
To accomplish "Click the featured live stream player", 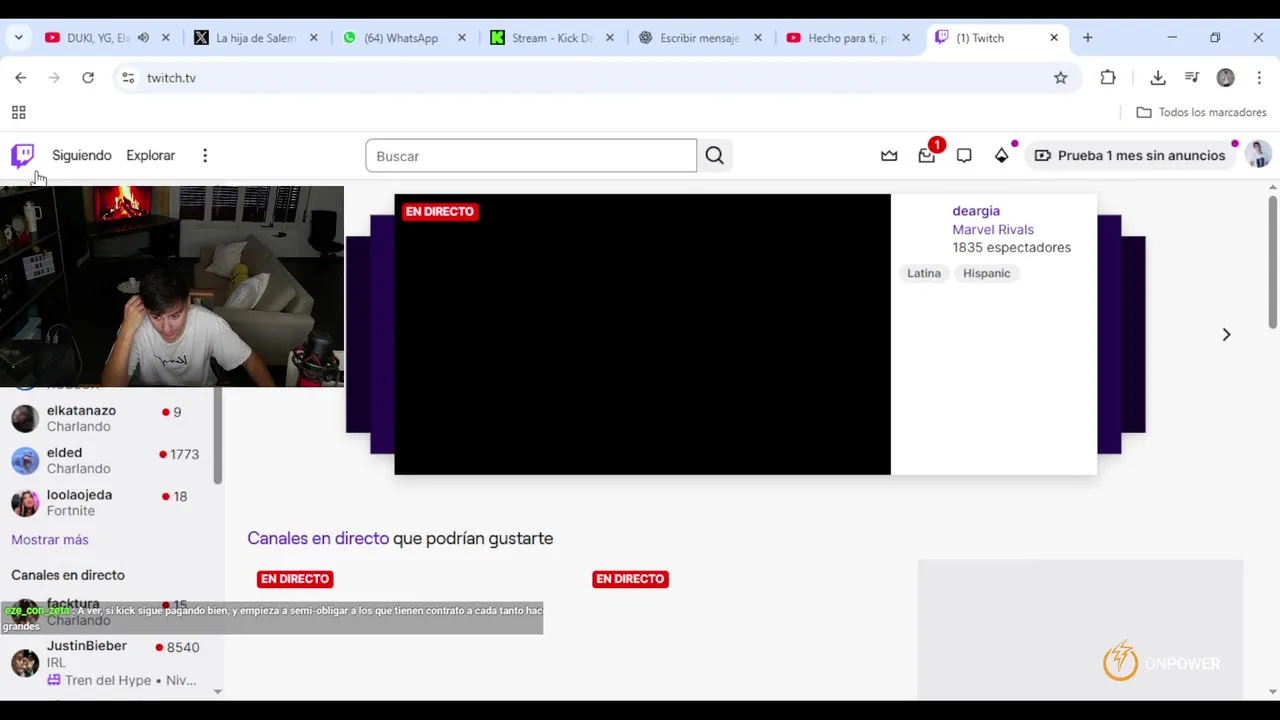I will click(642, 334).
